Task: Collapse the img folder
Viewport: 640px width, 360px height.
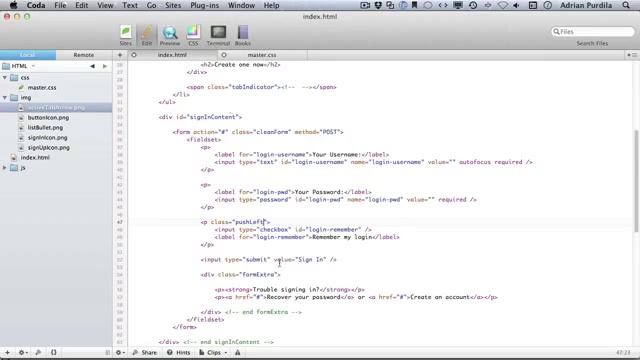Action: [x=5, y=98]
